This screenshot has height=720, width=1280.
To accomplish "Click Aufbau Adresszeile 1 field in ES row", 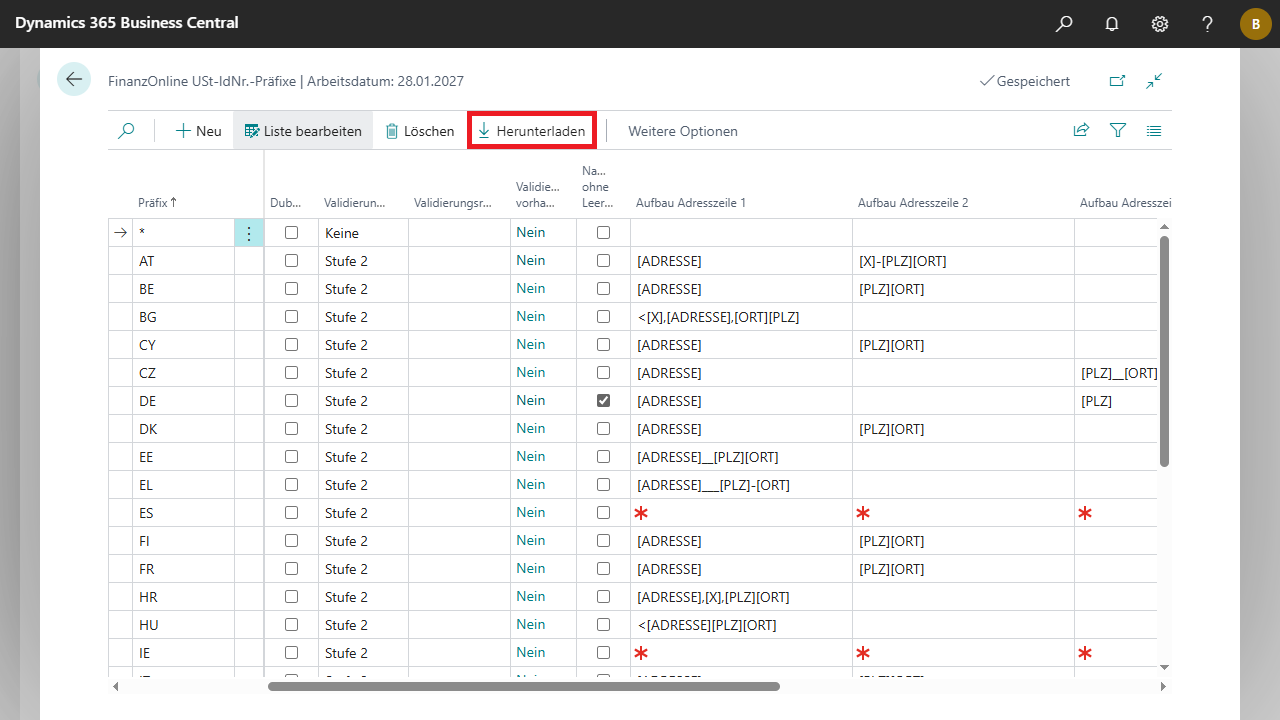I will pos(741,513).
